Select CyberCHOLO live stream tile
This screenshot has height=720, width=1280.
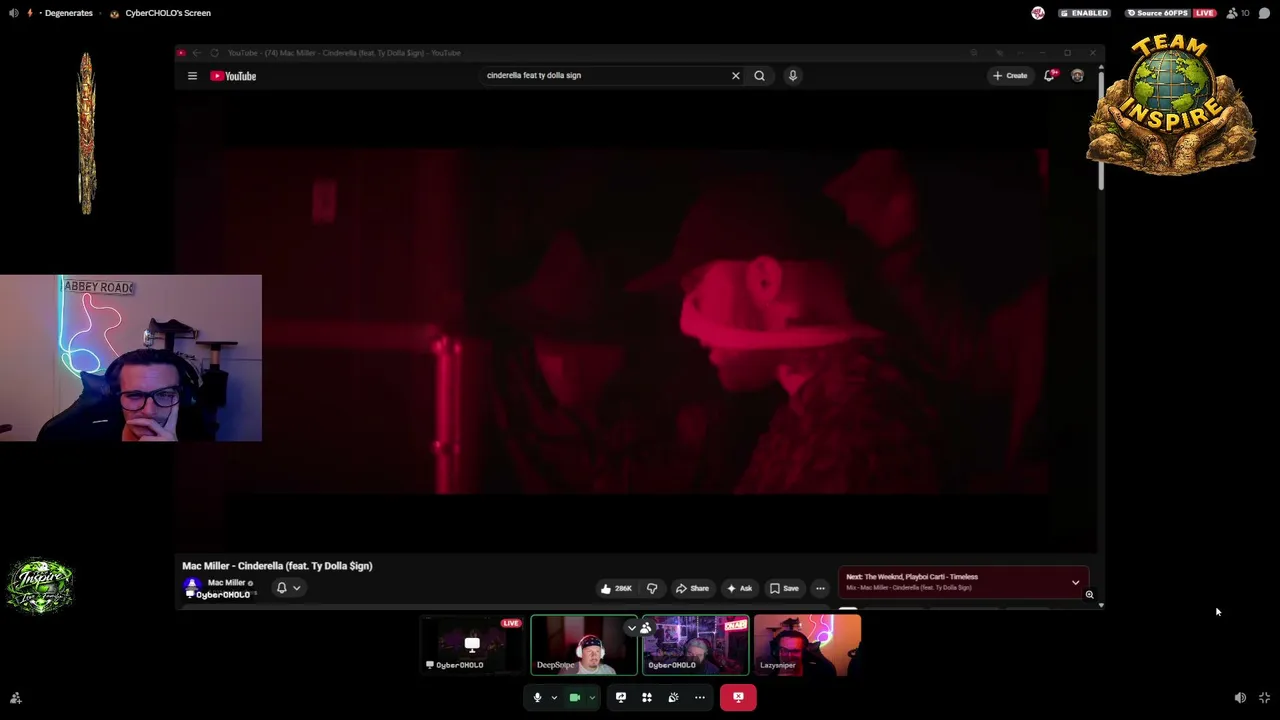click(x=472, y=645)
